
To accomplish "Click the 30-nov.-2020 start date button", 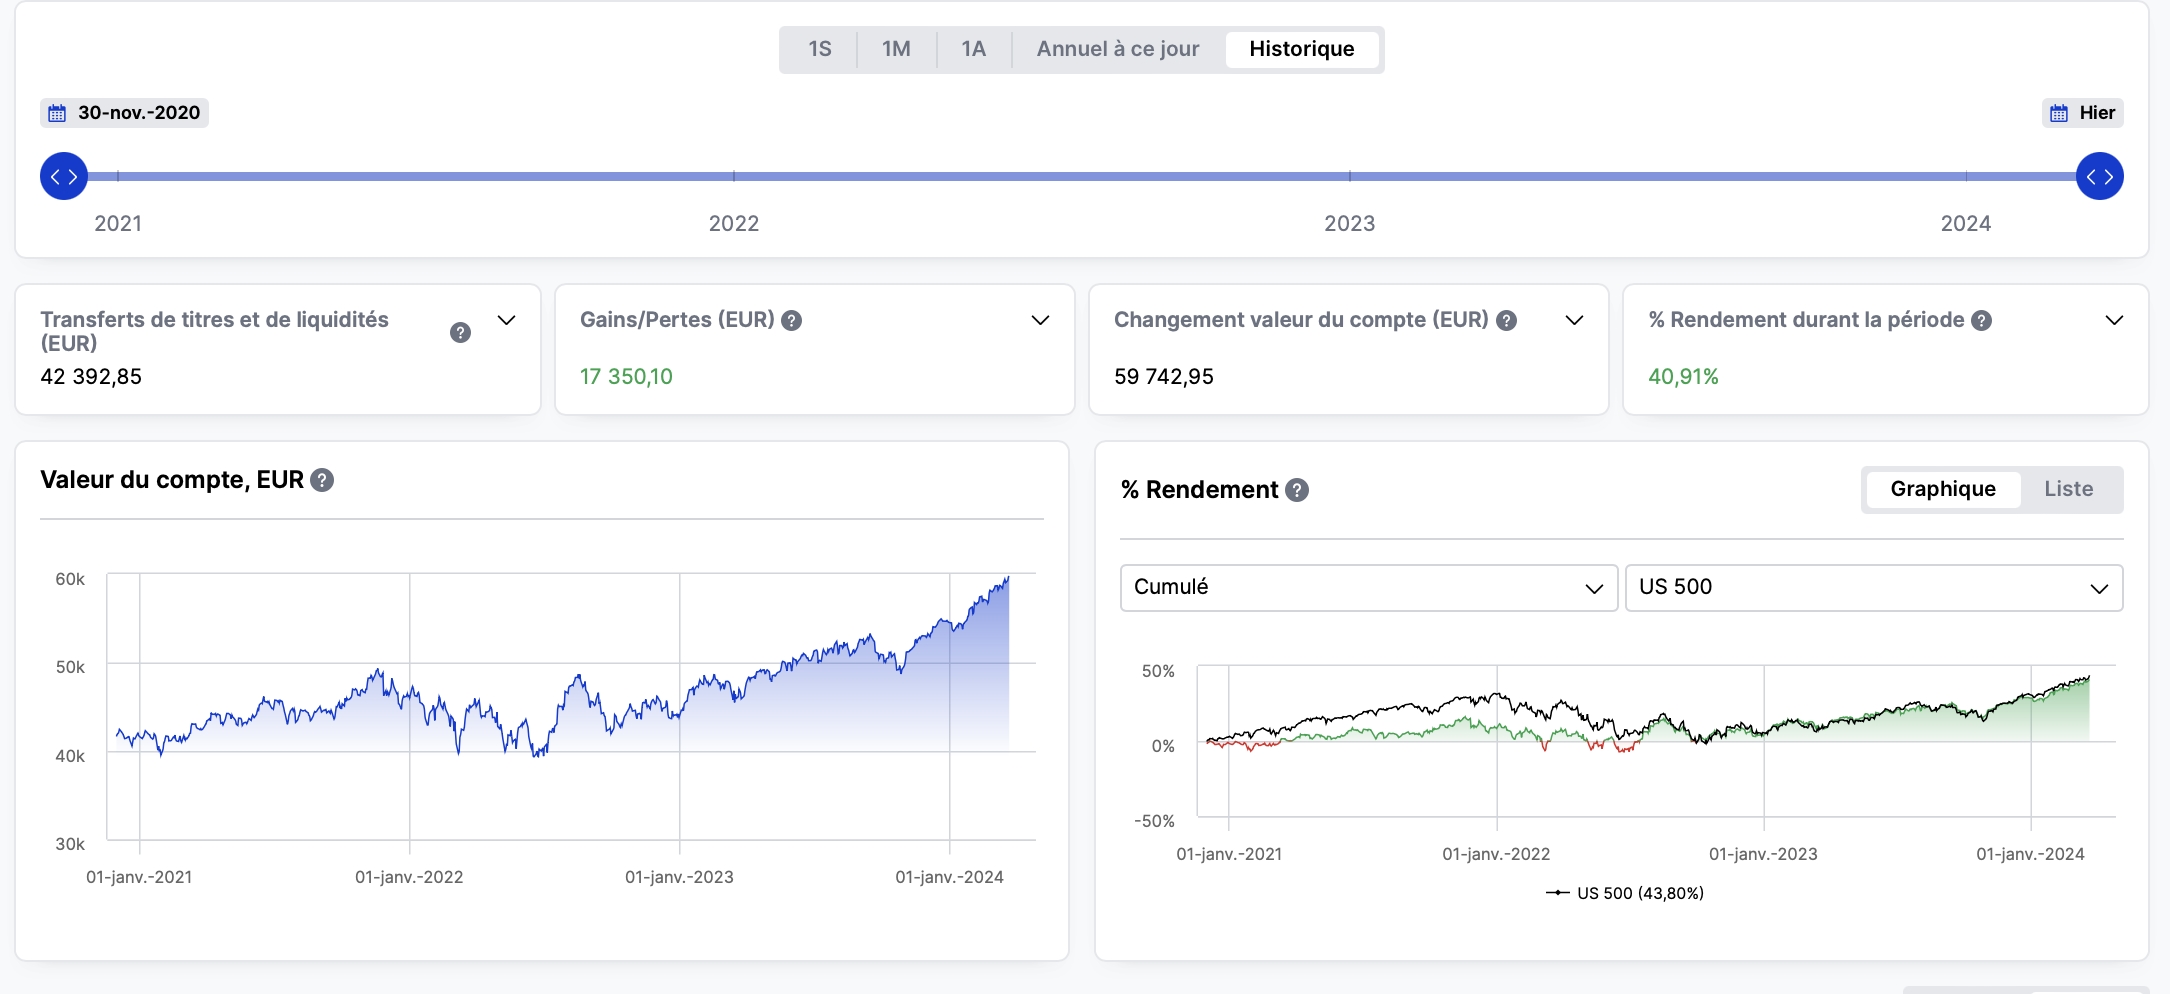I will [125, 113].
